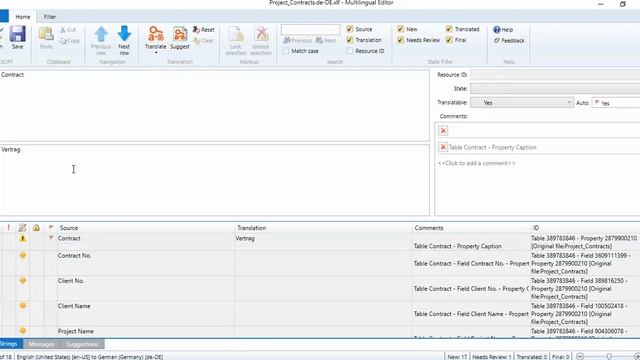Image resolution: width=640 pixels, height=360 pixels.
Task: Delete the empty first comment
Action: tap(443, 131)
